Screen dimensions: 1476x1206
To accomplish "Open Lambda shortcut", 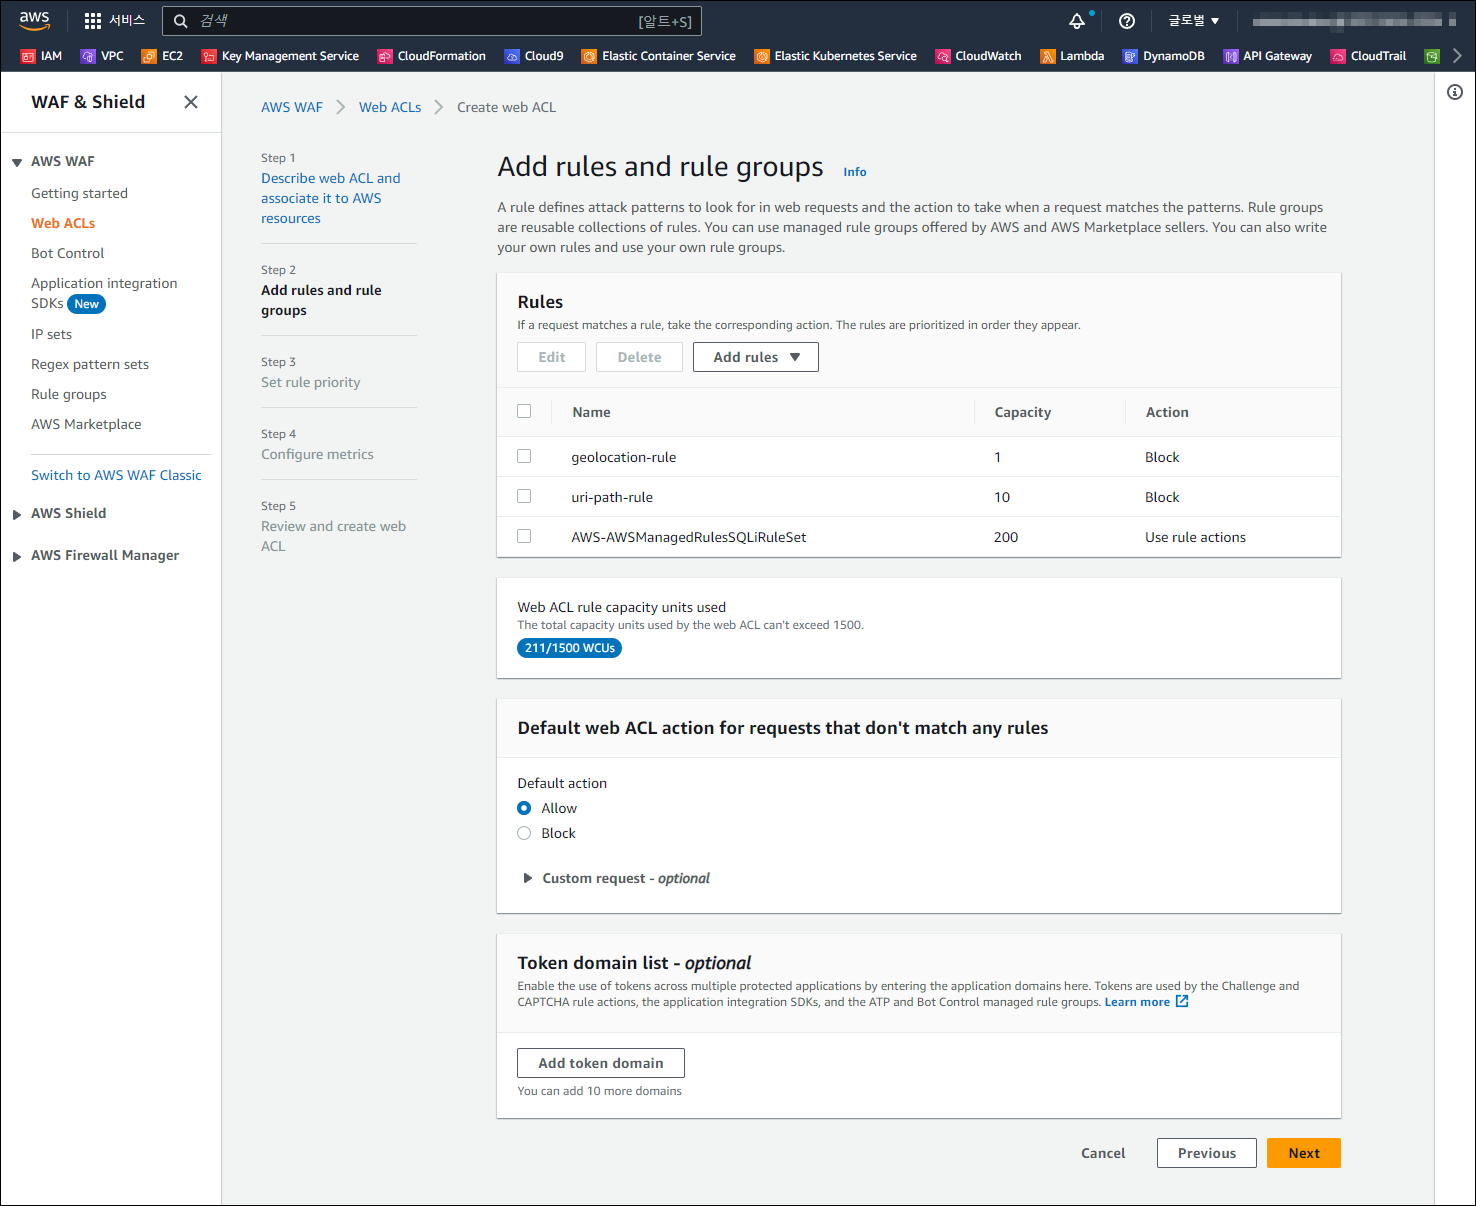I will pos(1072,56).
